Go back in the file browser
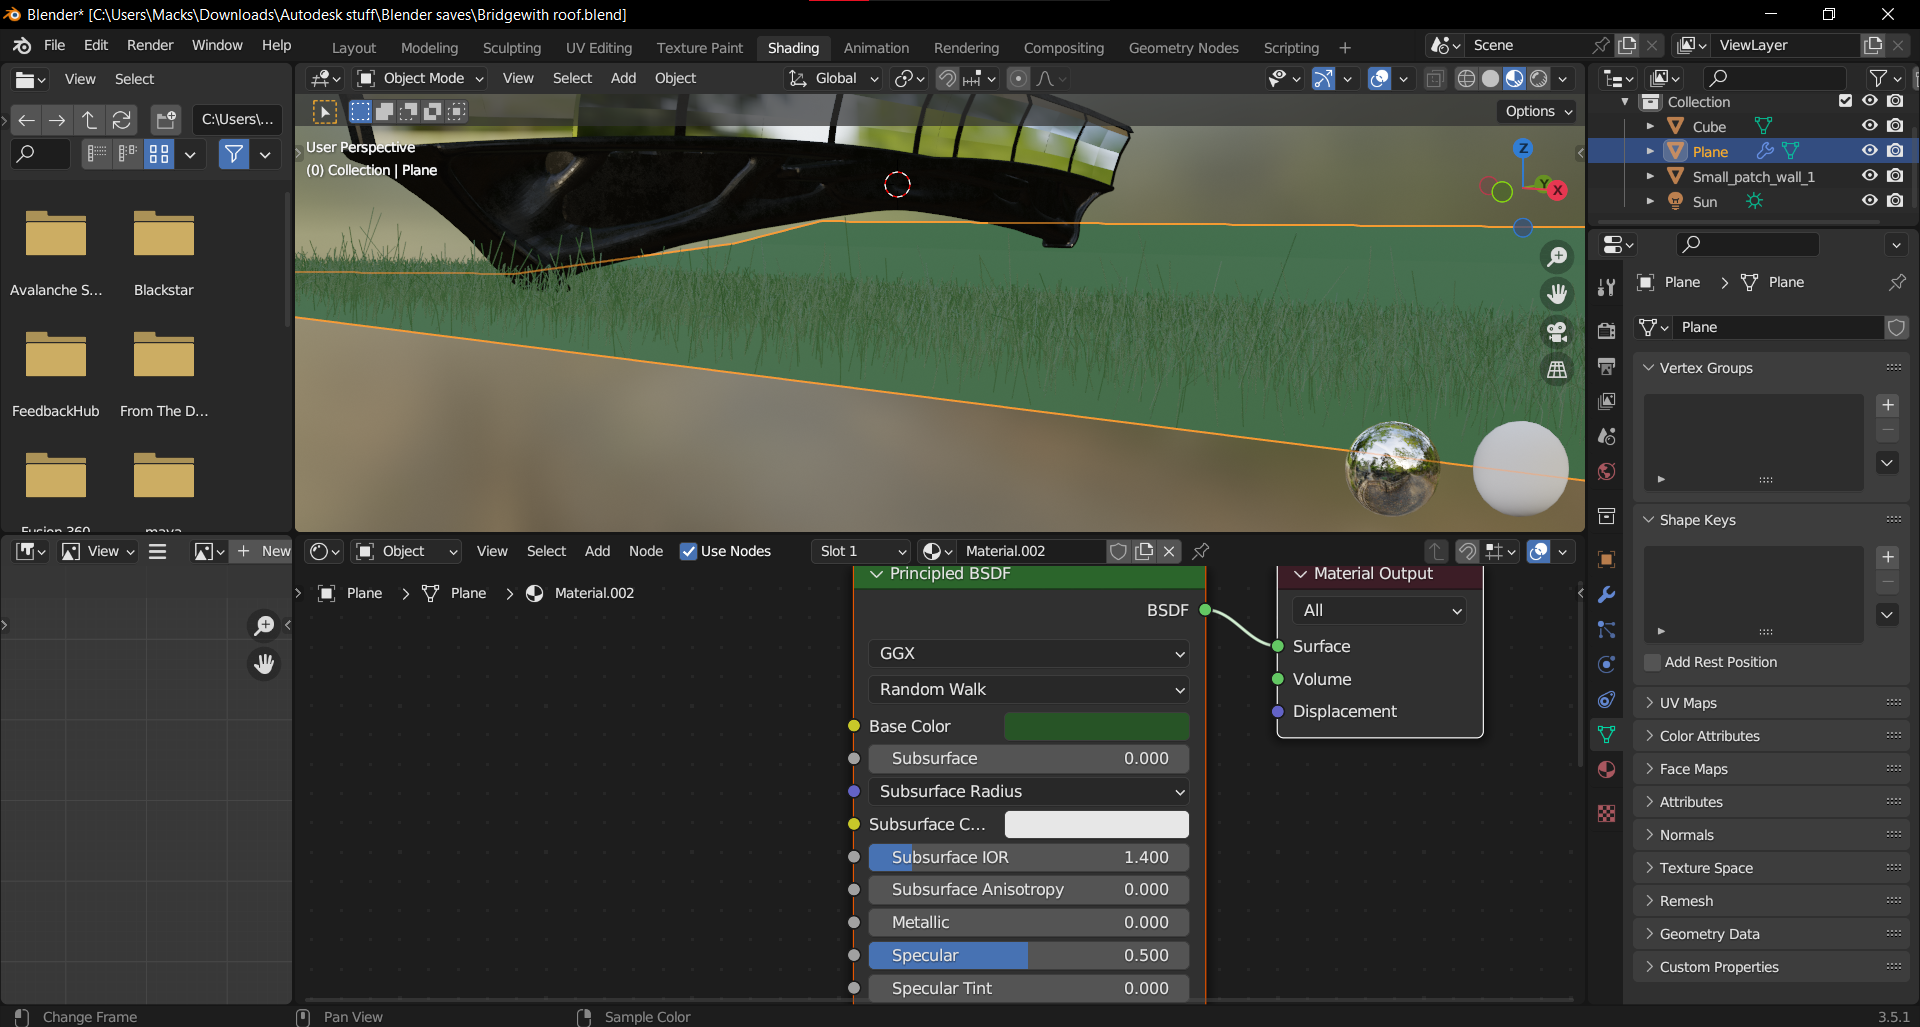This screenshot has width=1920, height=1027. [x=27, y=120]
